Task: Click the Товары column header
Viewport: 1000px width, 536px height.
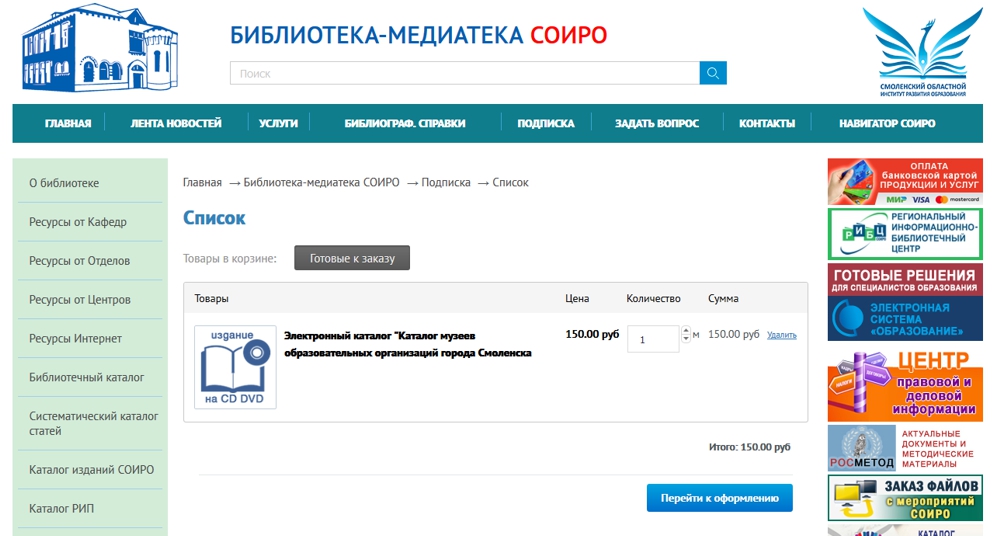Action: (x=212, y=299)
